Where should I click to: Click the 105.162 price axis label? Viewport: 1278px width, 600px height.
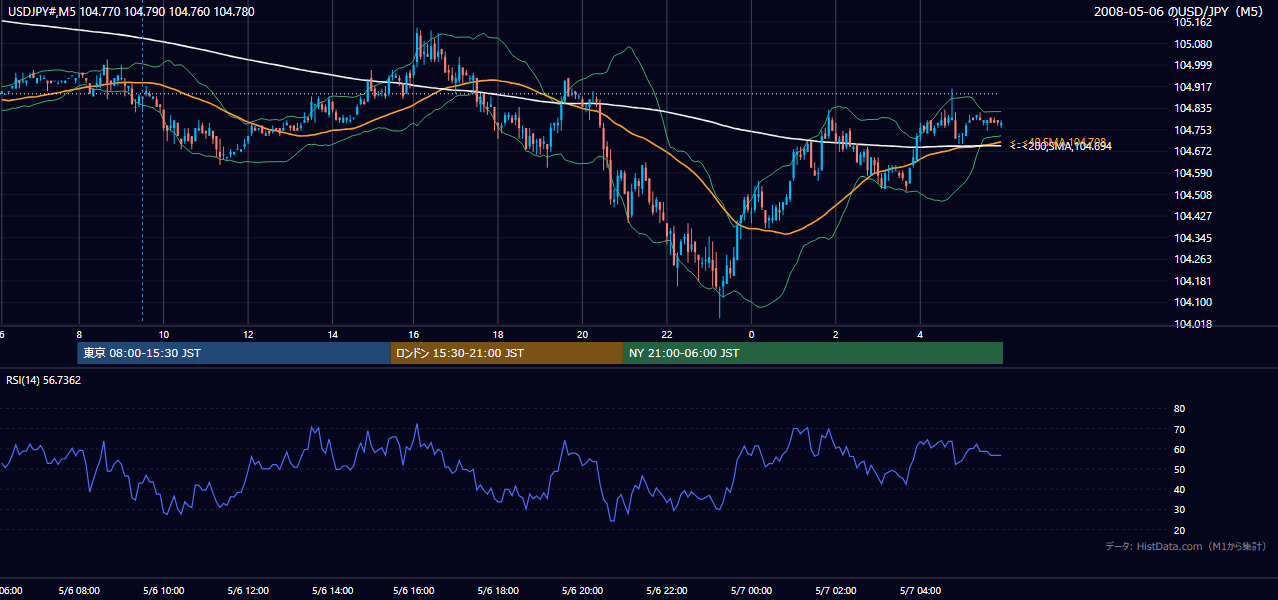[x=1192, y=22]
